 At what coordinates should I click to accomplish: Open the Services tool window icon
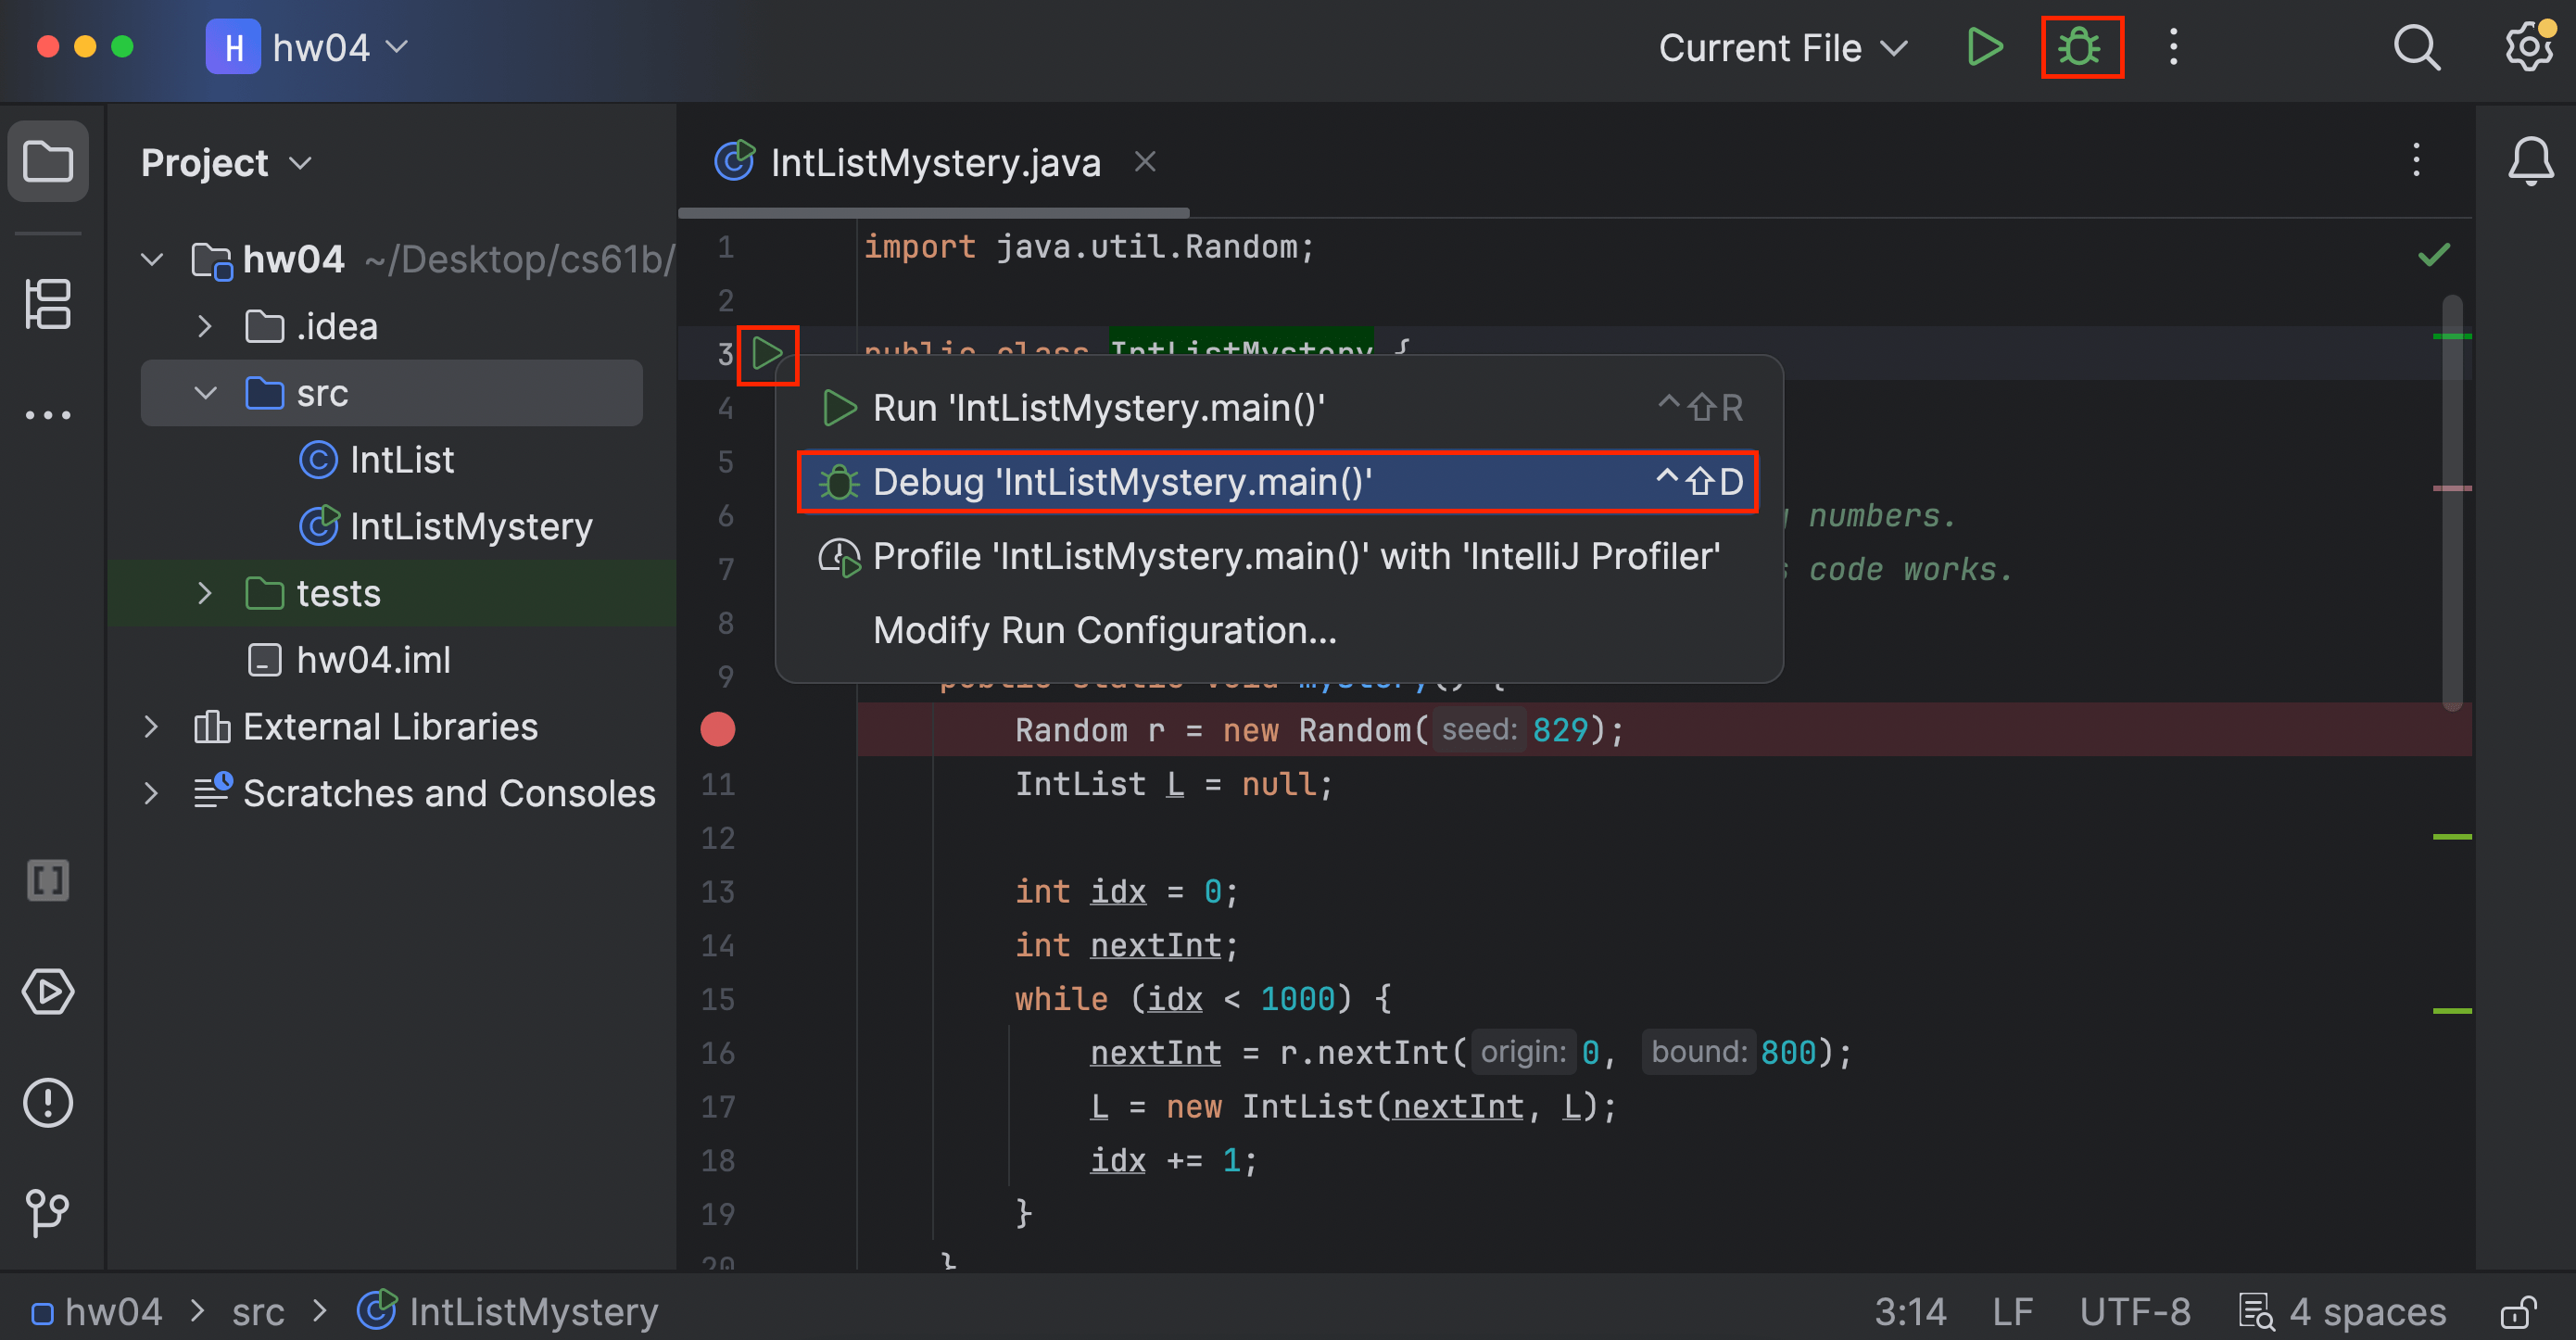click(48, 992)
